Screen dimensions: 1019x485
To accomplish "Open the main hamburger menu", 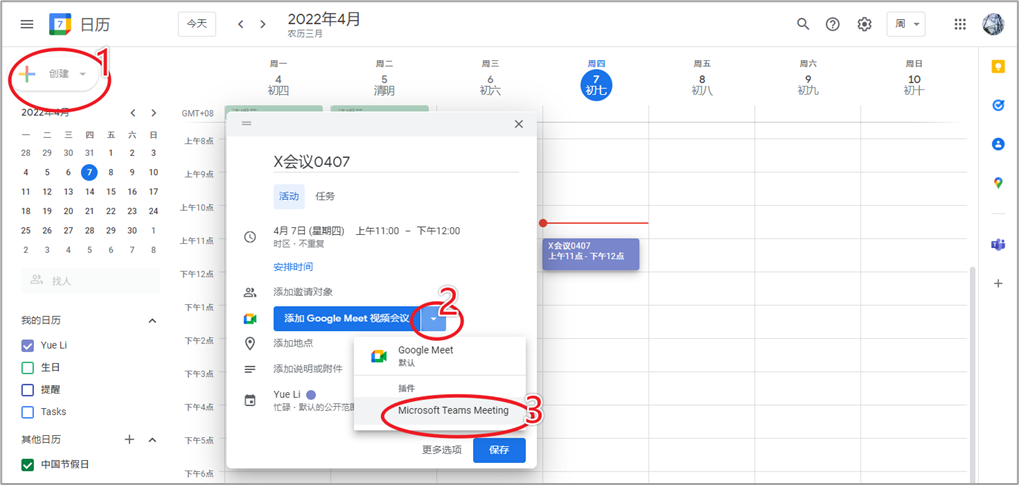I will click(x=27, y=24).
